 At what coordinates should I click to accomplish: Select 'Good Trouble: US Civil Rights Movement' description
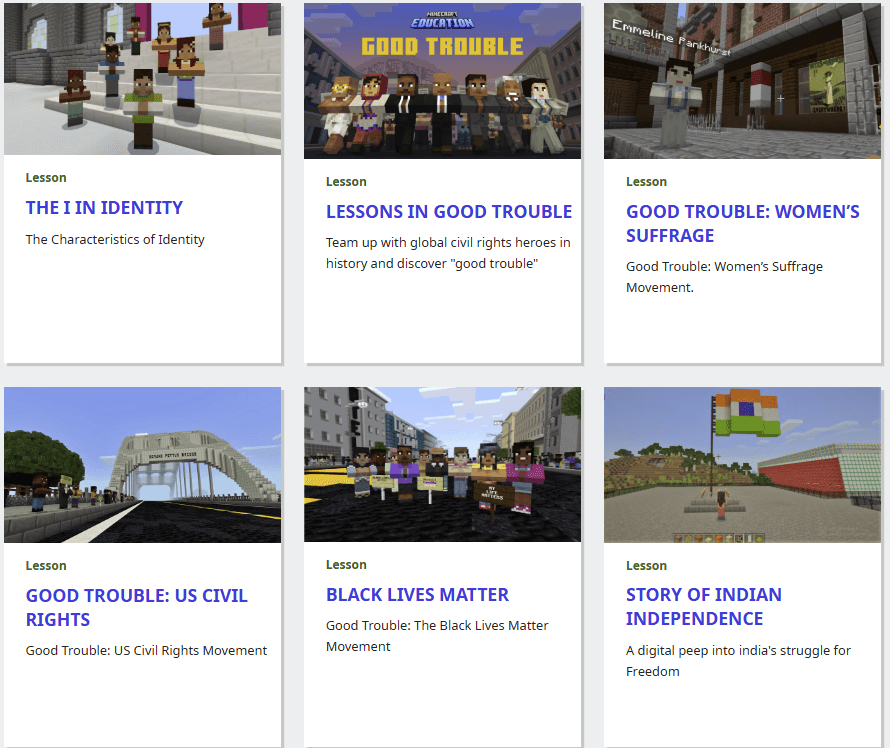(x=146, y=650)
